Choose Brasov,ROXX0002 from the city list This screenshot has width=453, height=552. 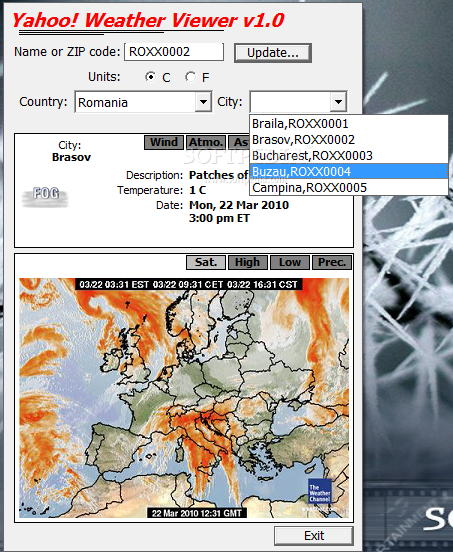349,140
